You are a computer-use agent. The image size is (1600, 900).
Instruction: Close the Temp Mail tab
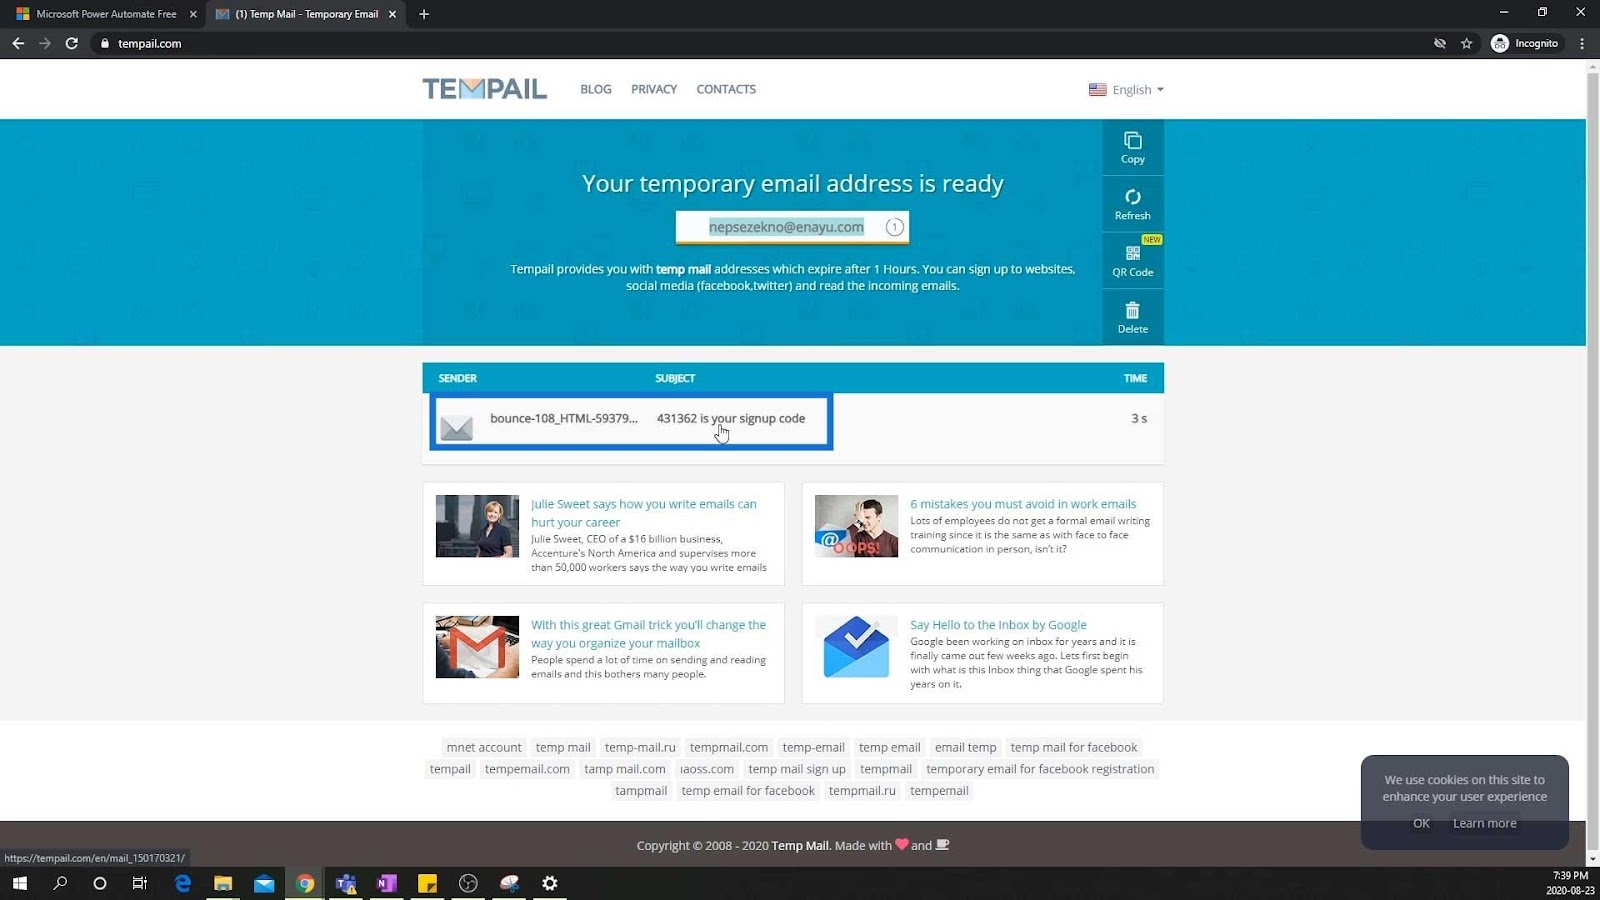pyautogui.click(x=392, y=14)
